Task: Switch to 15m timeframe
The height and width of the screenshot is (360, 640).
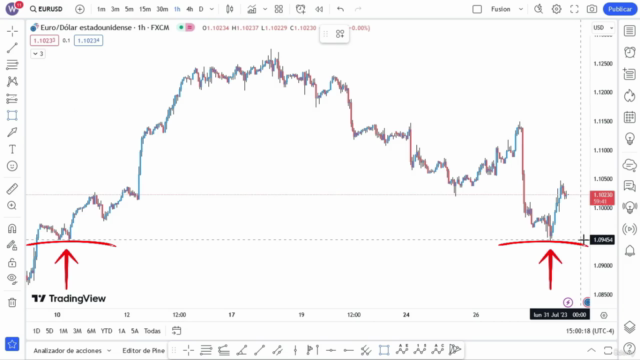Action: tap(145, 9)
